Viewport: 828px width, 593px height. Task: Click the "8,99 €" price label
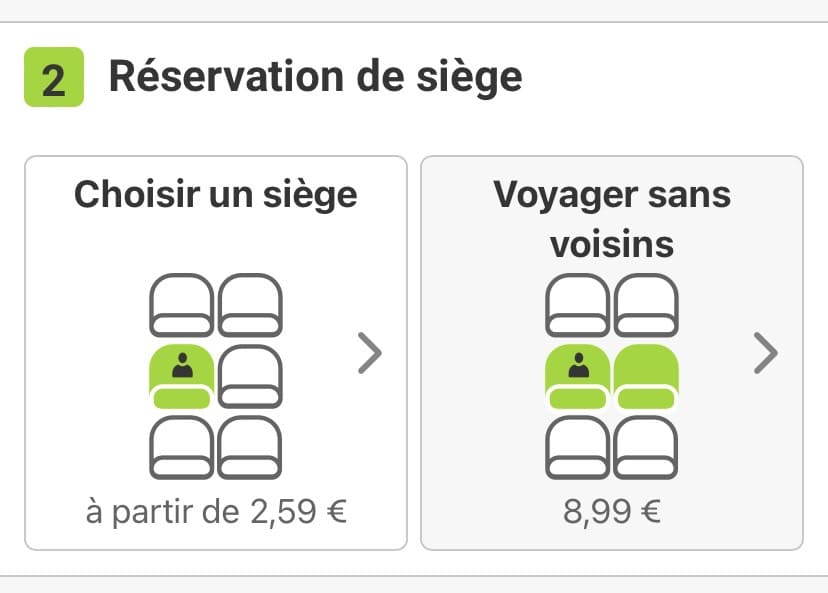coord(612,511)
